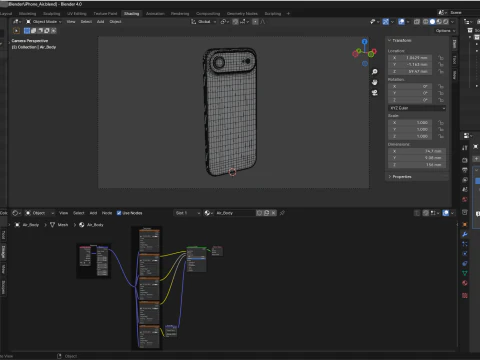Toggle camera view icon in viewport
480x360 pixels.
(375, 93)
